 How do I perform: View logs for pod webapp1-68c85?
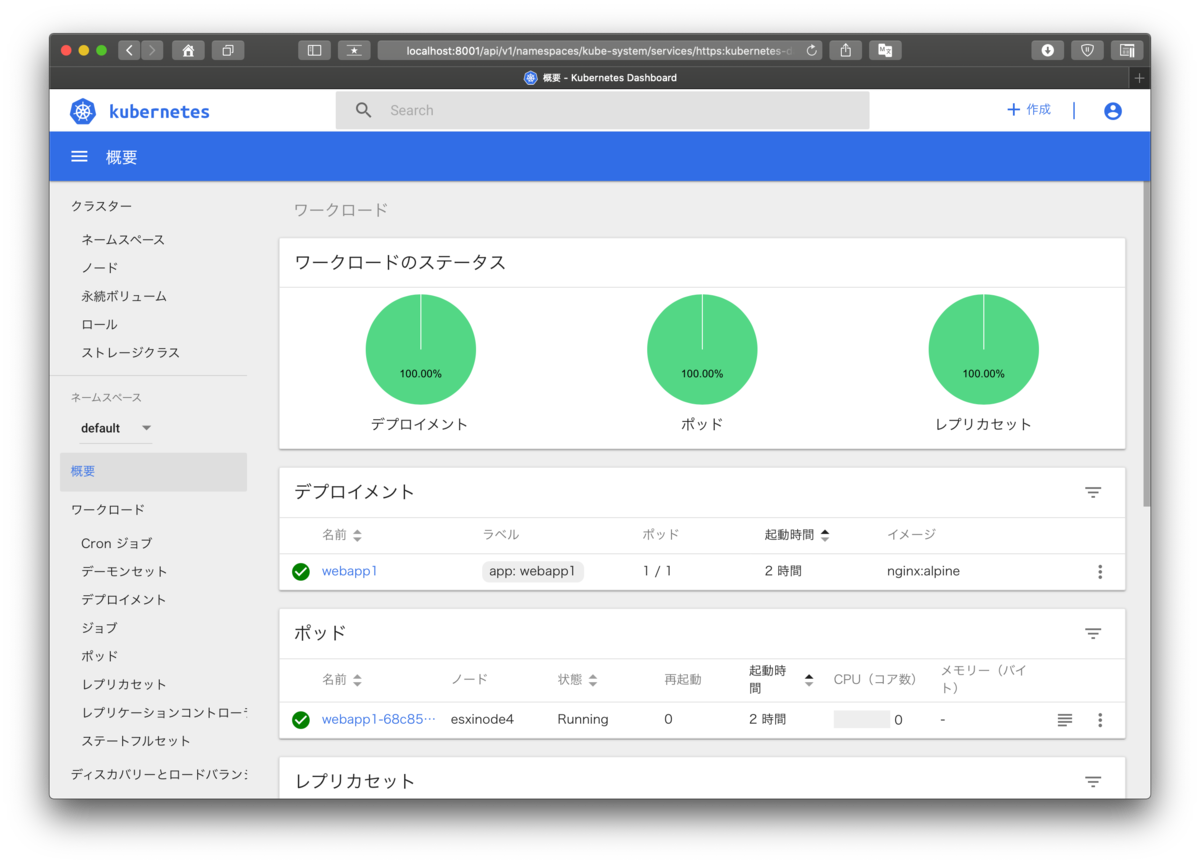point(1064,719)
